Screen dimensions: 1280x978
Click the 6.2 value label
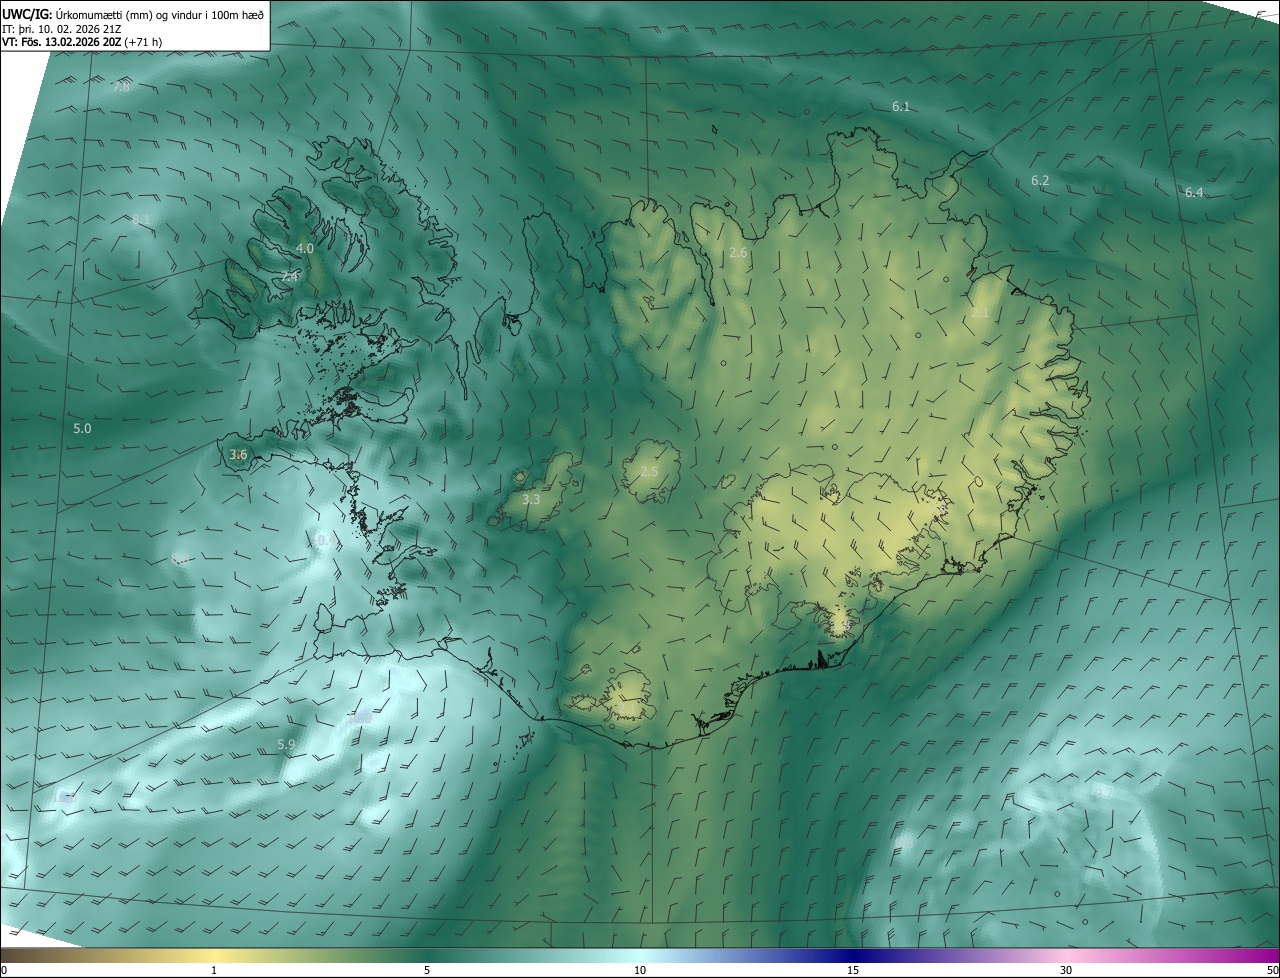coord(1040,181)
